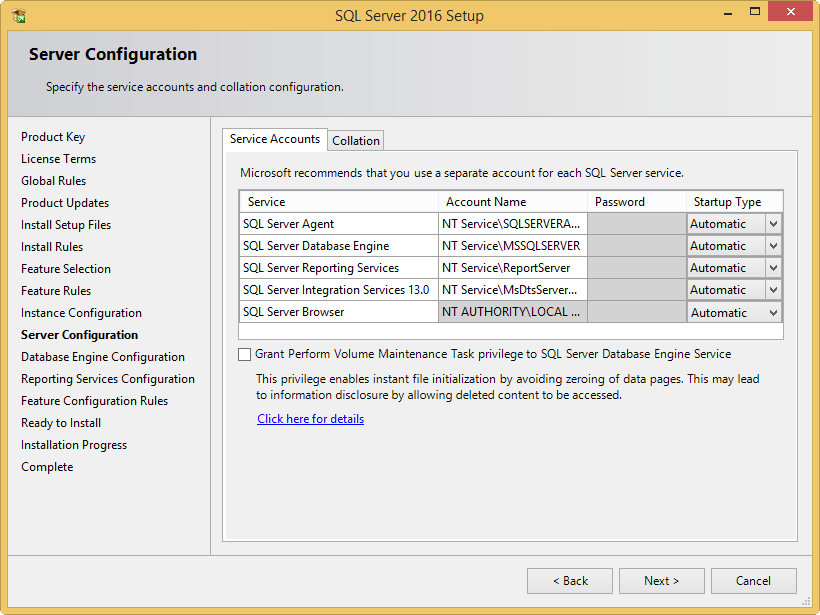Click Global Rules step in sidebar
Image resolution: width=820 pixels, height=615 pixels.
[x=53, y=181]
